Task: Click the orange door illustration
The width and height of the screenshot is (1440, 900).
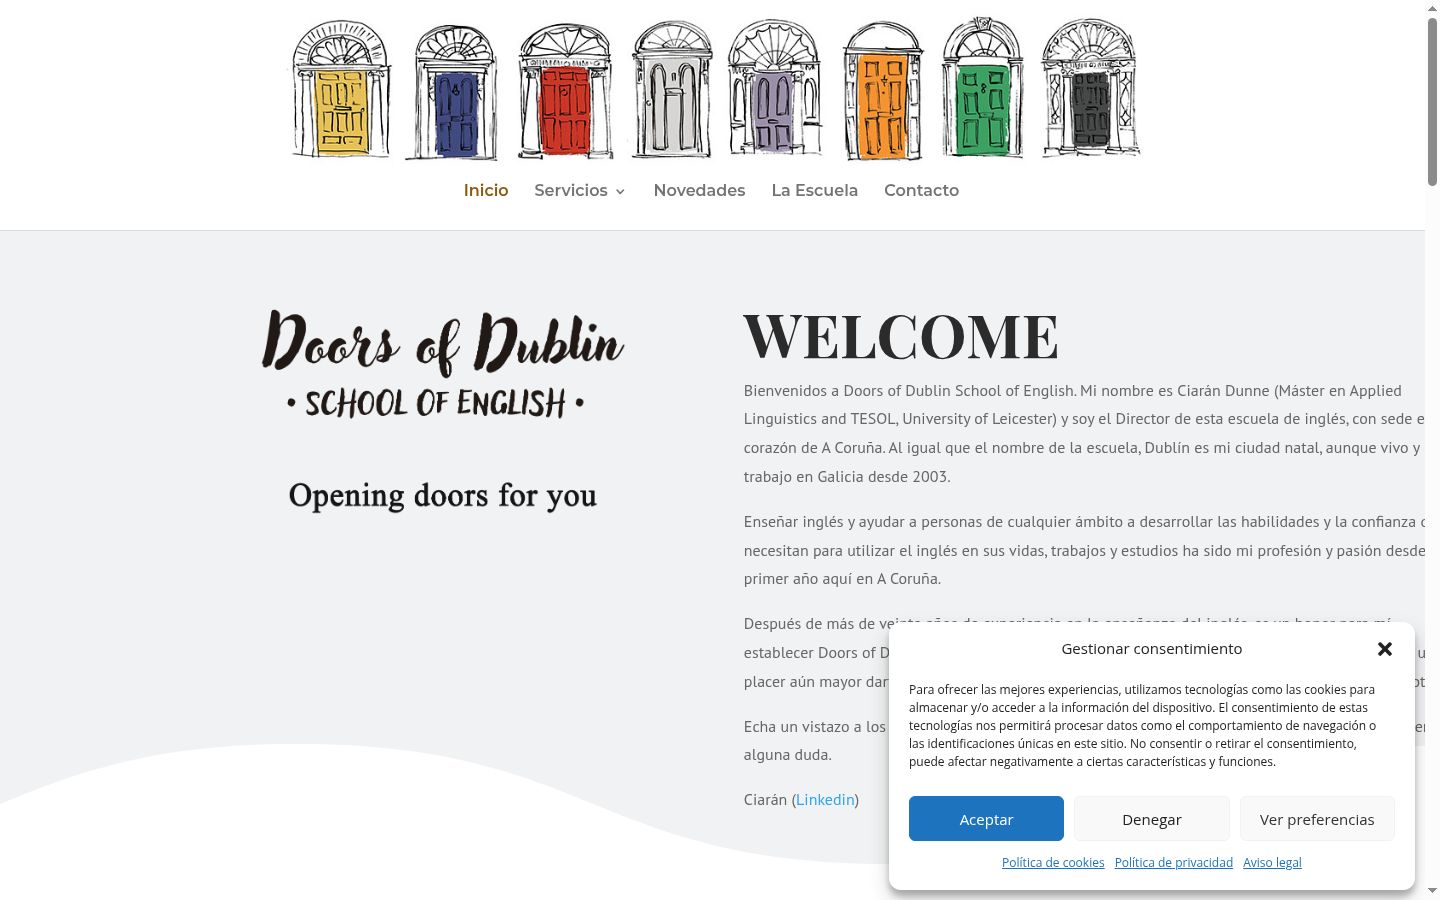Action: 883,91
